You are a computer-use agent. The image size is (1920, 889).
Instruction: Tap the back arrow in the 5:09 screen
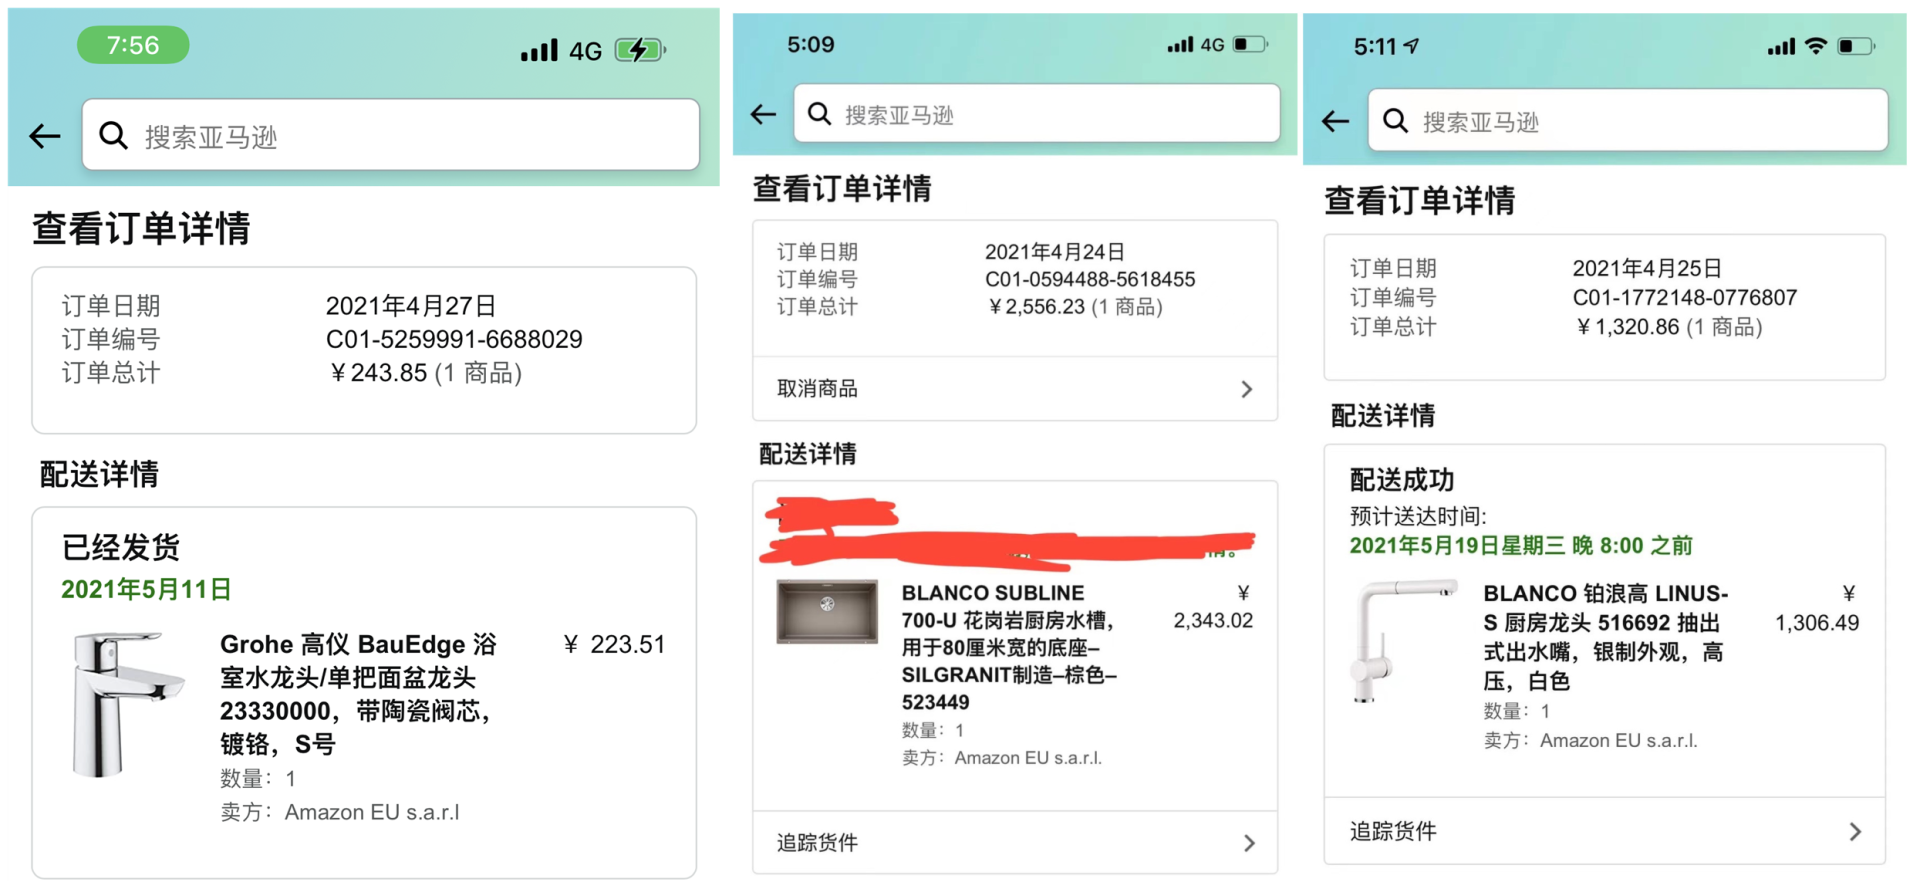[764, 114]
